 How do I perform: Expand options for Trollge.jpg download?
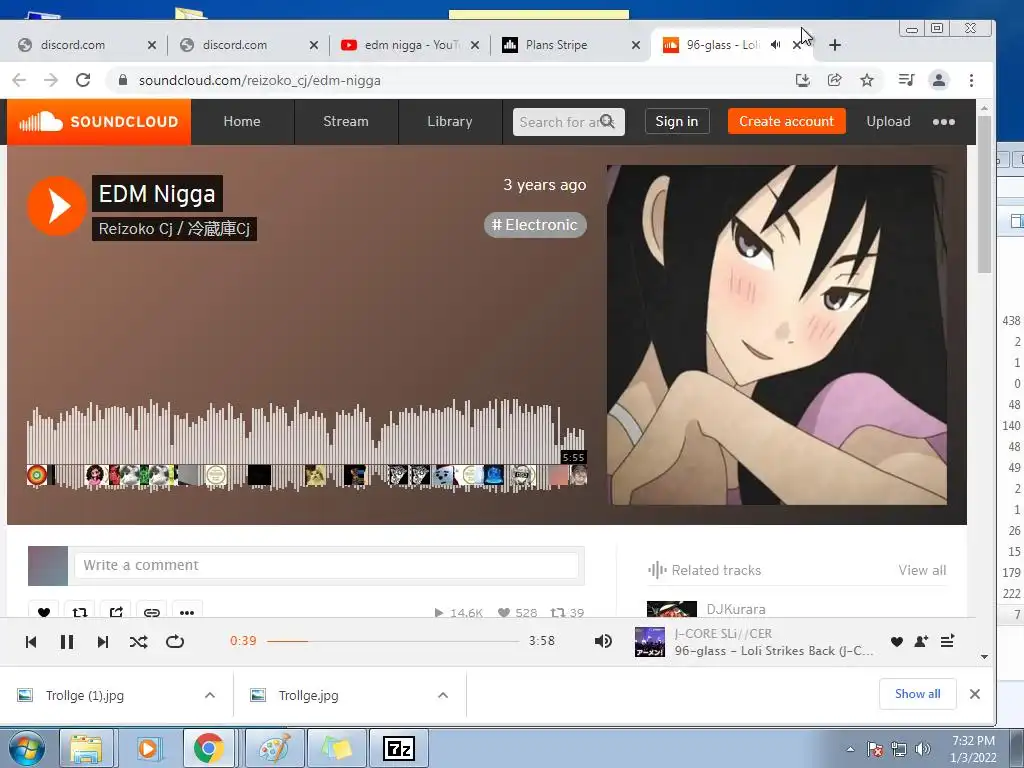[x=443, y=695]
